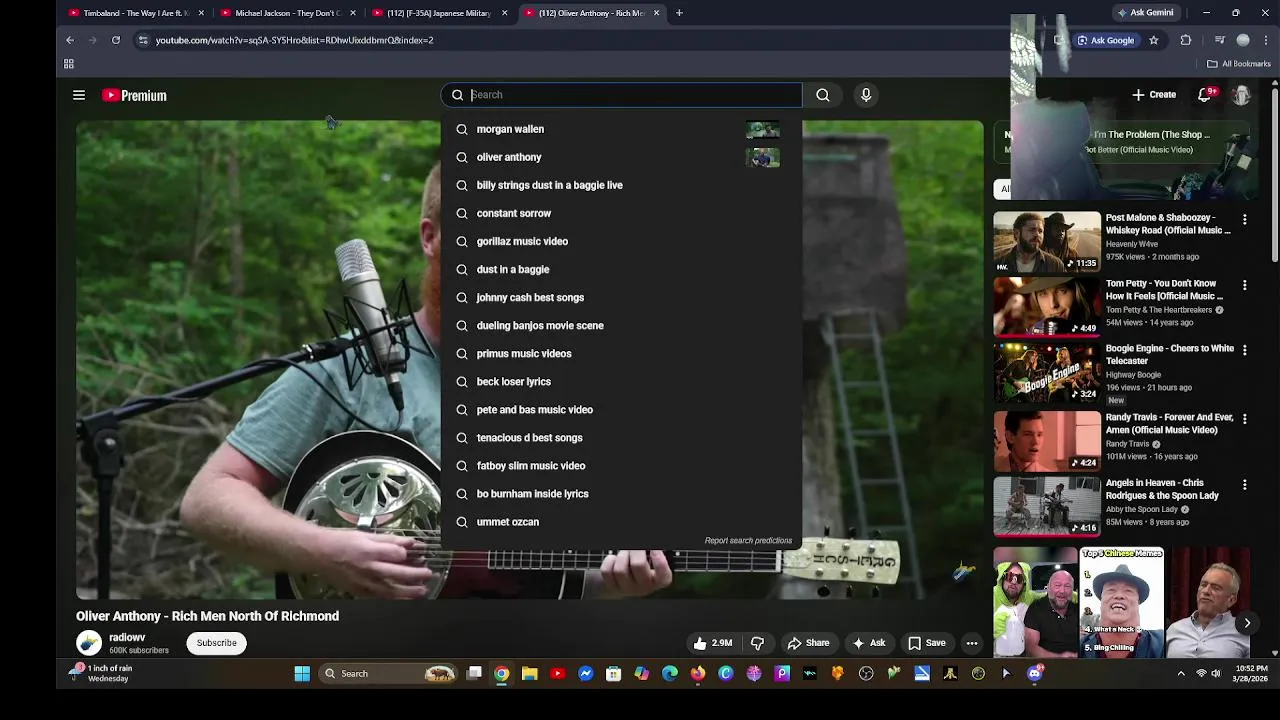Viewport: 1280px width, 720px height.
Task: Open a new browser tab
Action: [x=679, y=13]
